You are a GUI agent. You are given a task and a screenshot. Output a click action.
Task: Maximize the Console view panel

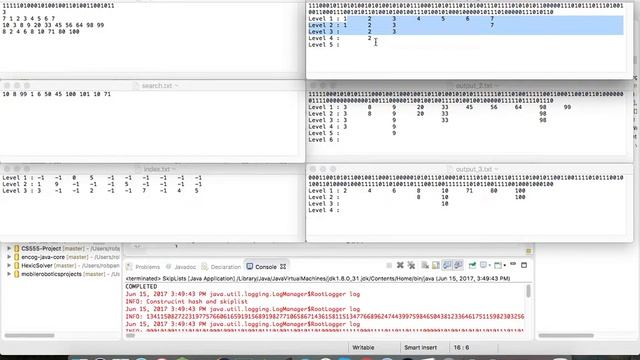point(524,265)
